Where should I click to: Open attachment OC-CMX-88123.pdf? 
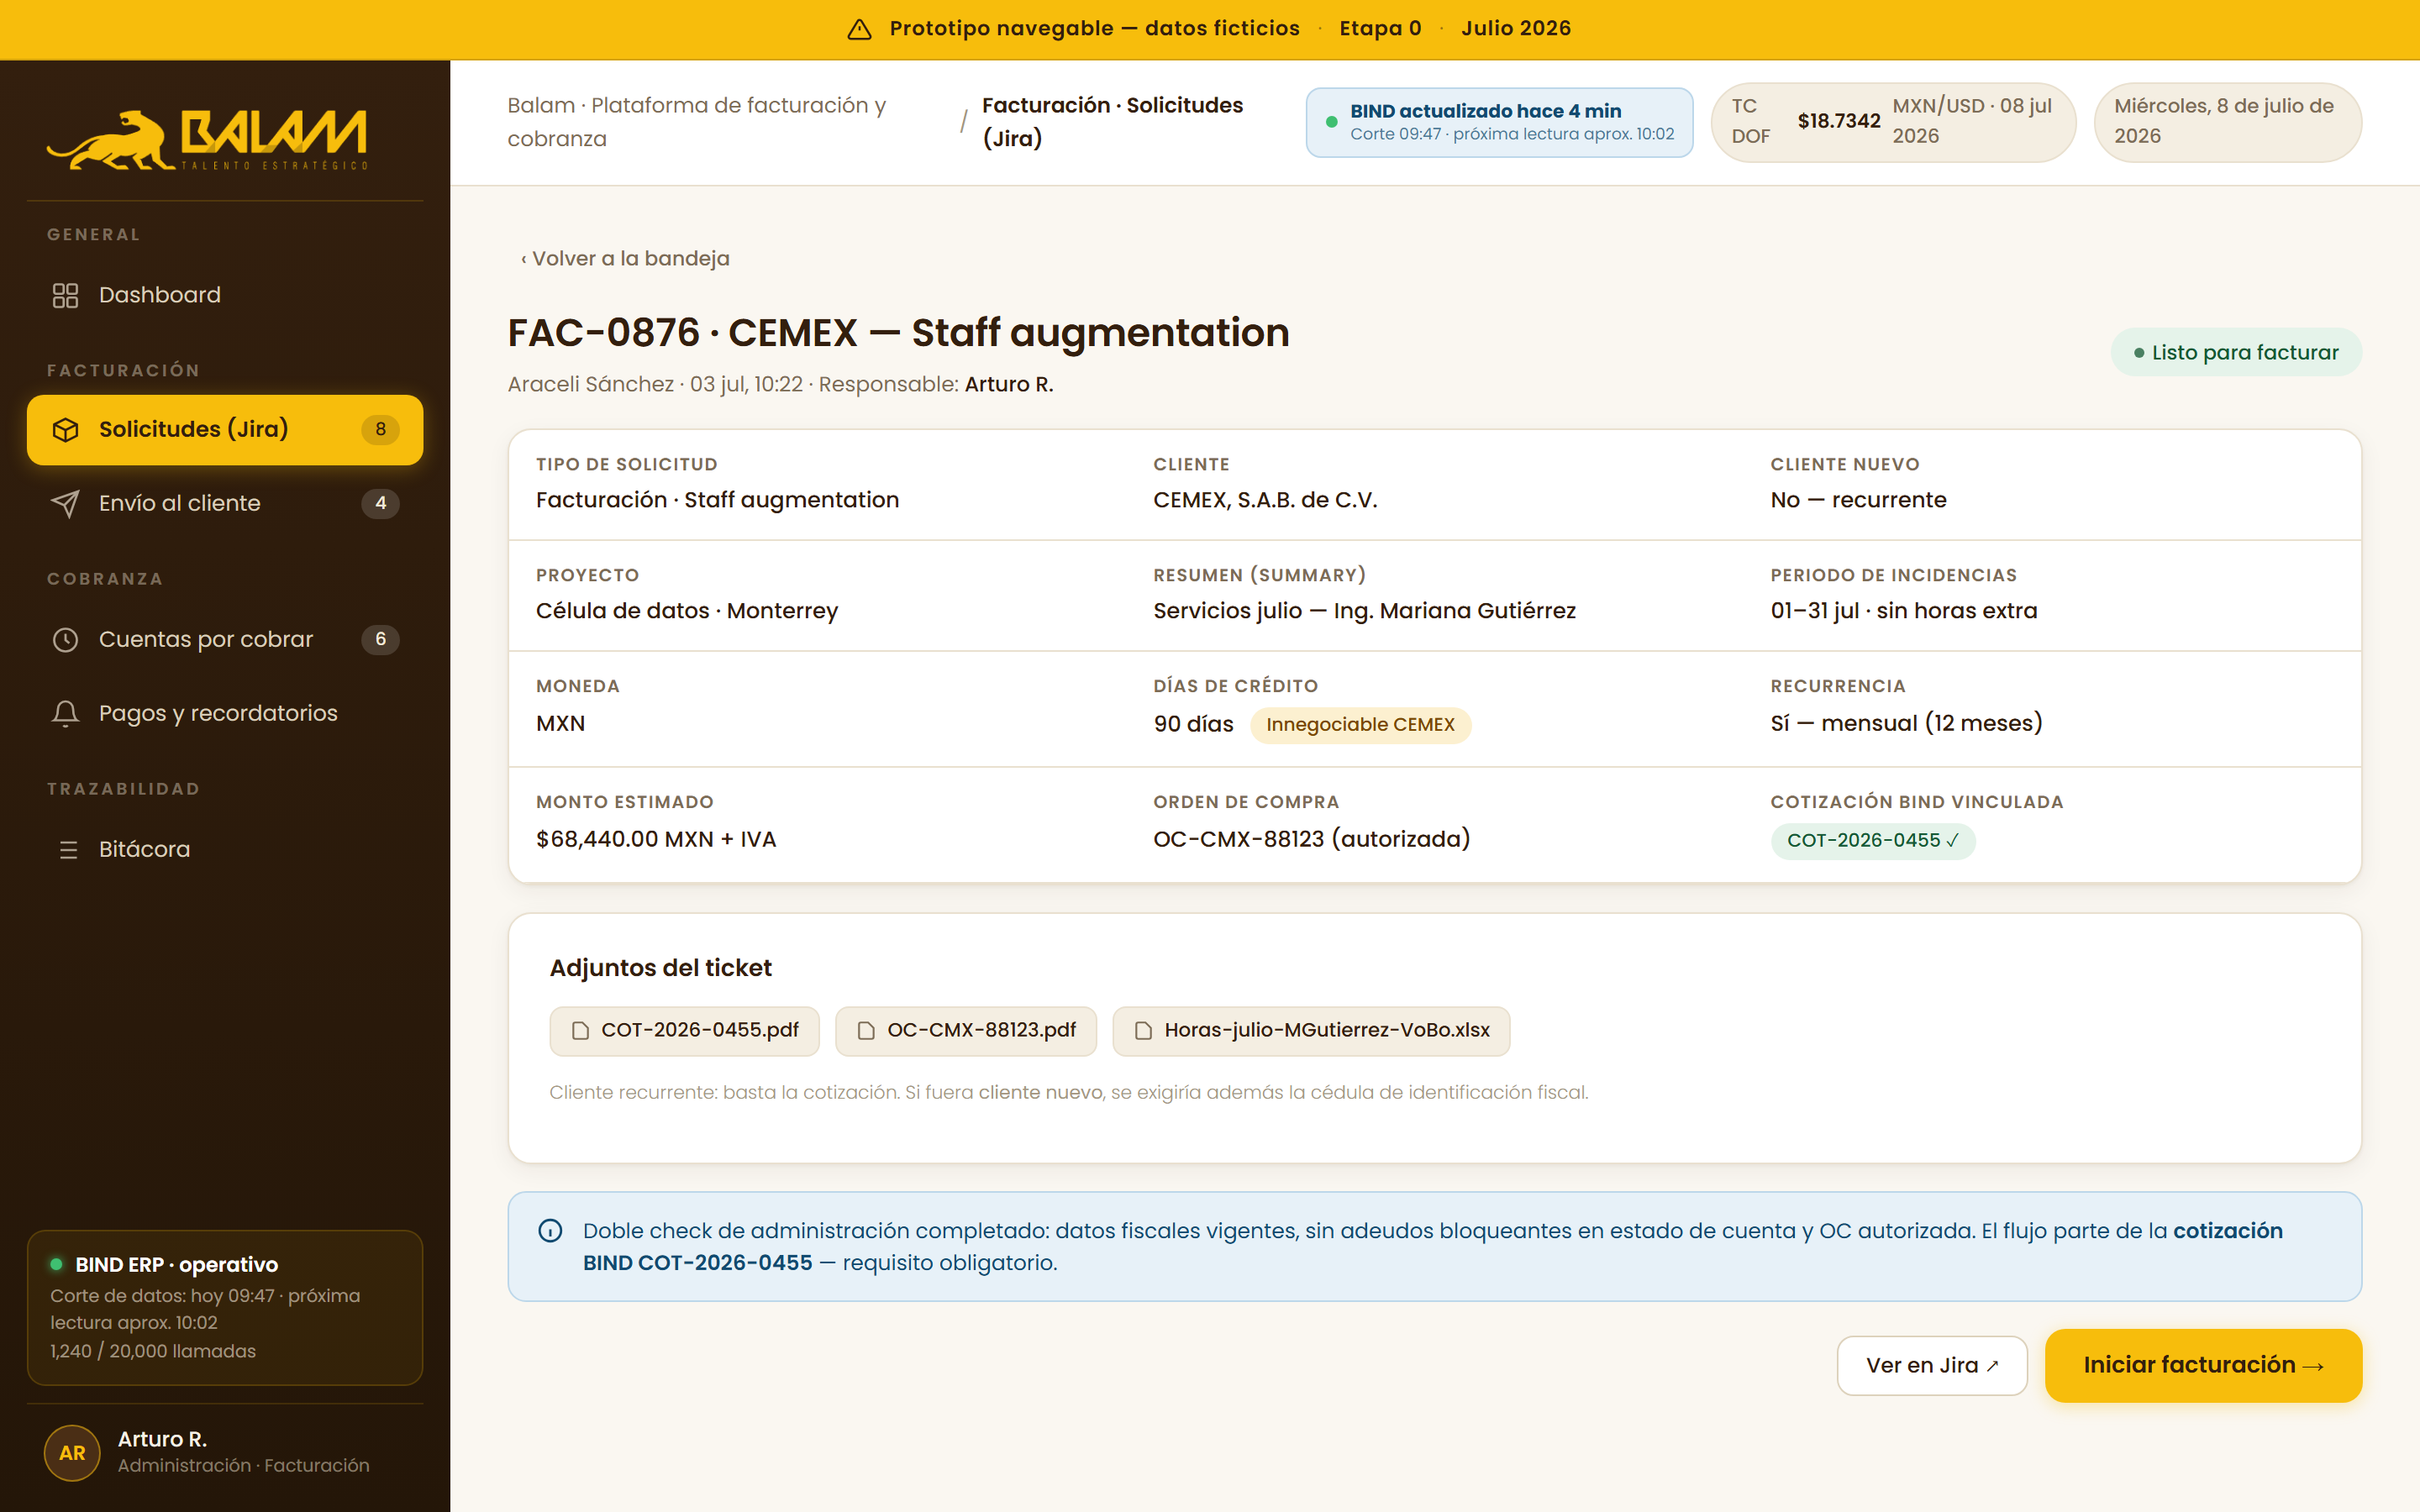(x=966, y=1031)
